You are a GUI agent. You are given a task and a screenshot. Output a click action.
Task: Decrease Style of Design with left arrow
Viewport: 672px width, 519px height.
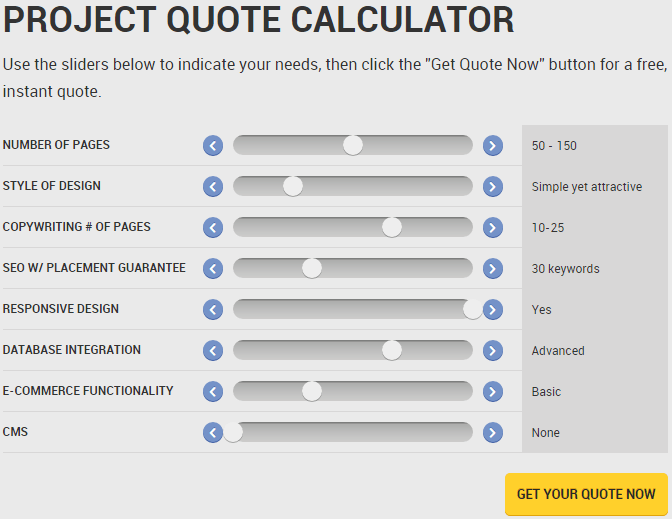213,187
